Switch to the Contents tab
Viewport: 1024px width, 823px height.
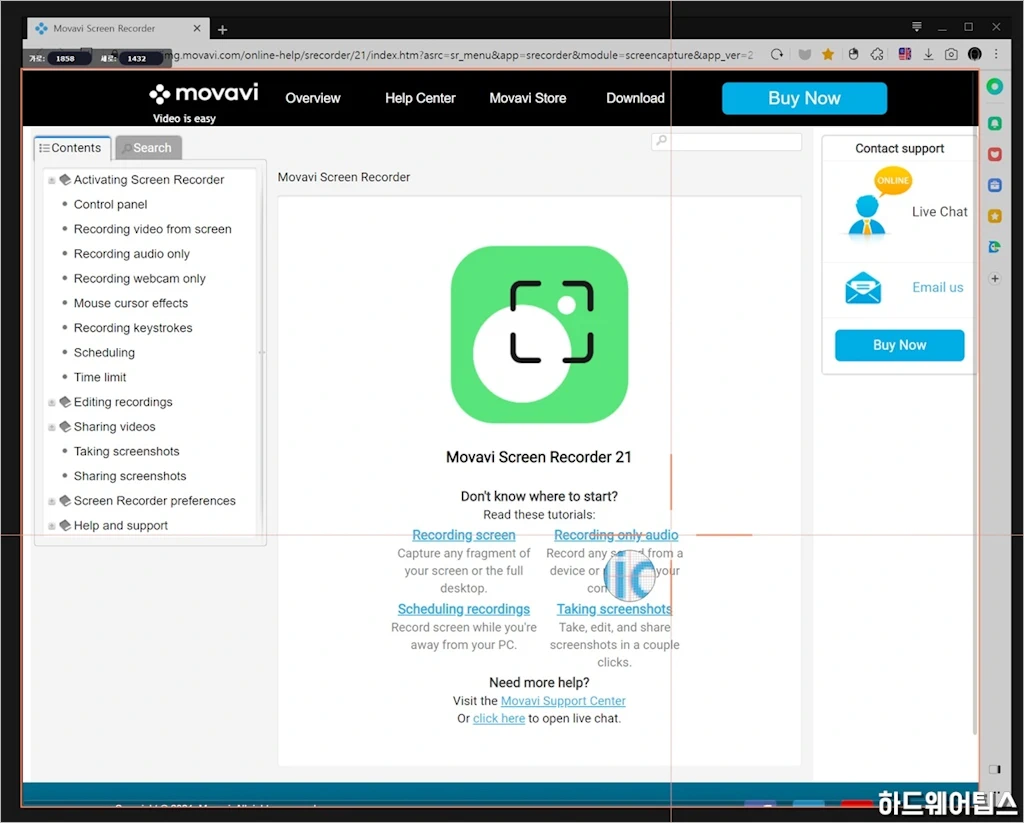pyautogui.click(x=71, y=148)
